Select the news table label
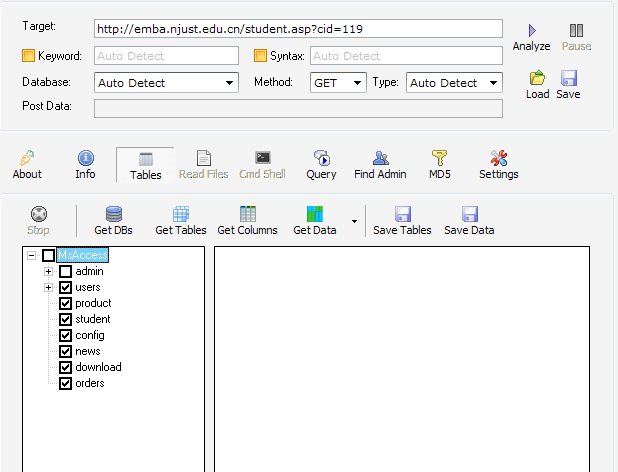 (x=87, y=351)
